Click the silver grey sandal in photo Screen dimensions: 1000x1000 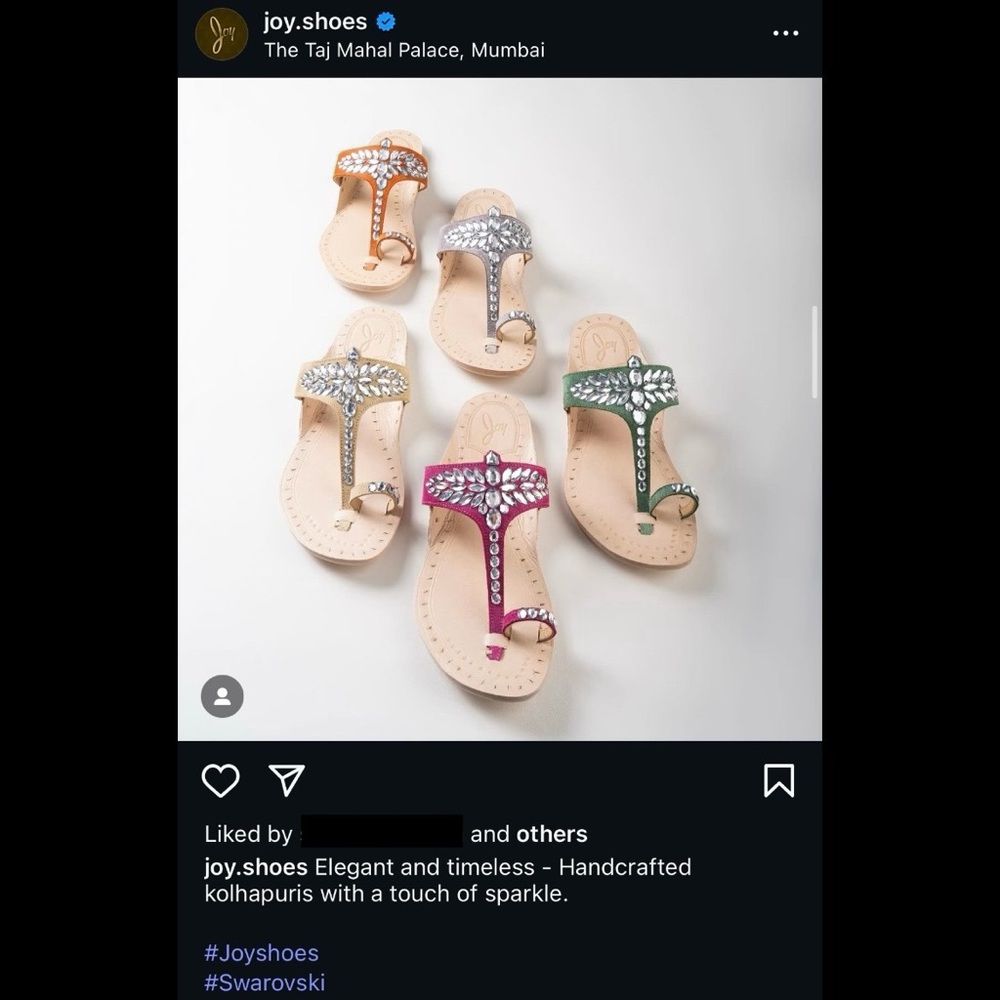tap(483, 281)
